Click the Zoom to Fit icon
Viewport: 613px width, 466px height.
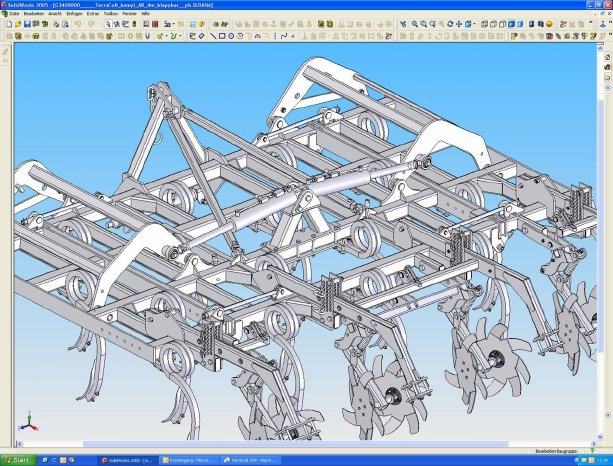(x=414, y=24)
